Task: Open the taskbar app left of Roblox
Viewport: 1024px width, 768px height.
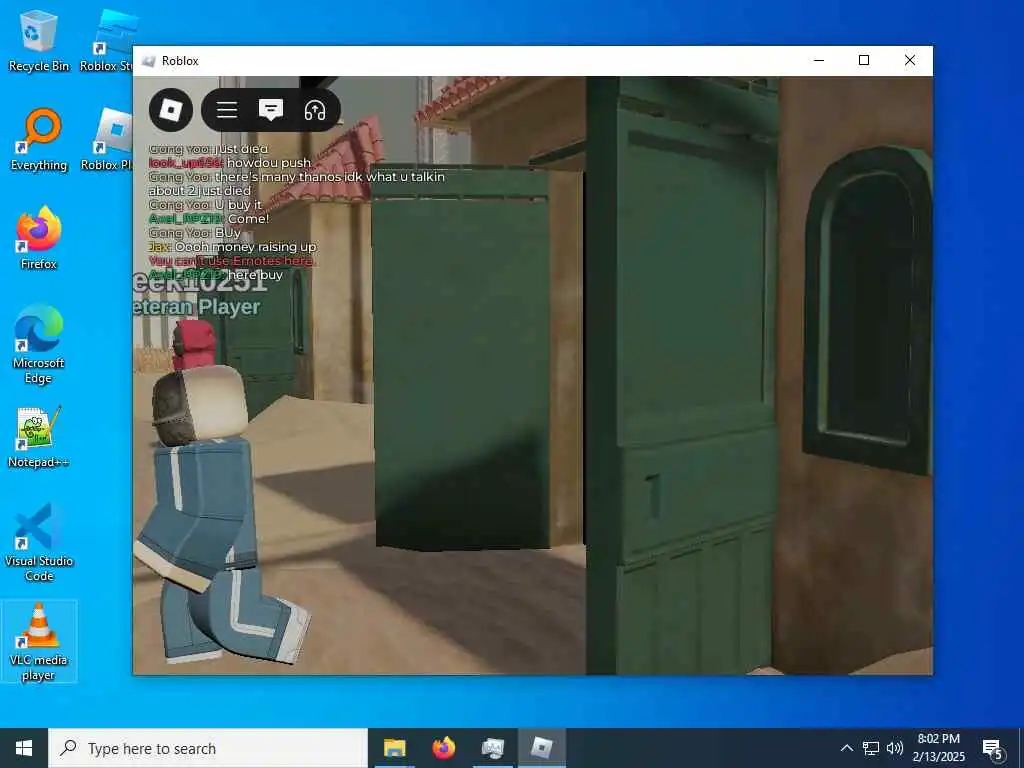Action: (x=492, y=748)
